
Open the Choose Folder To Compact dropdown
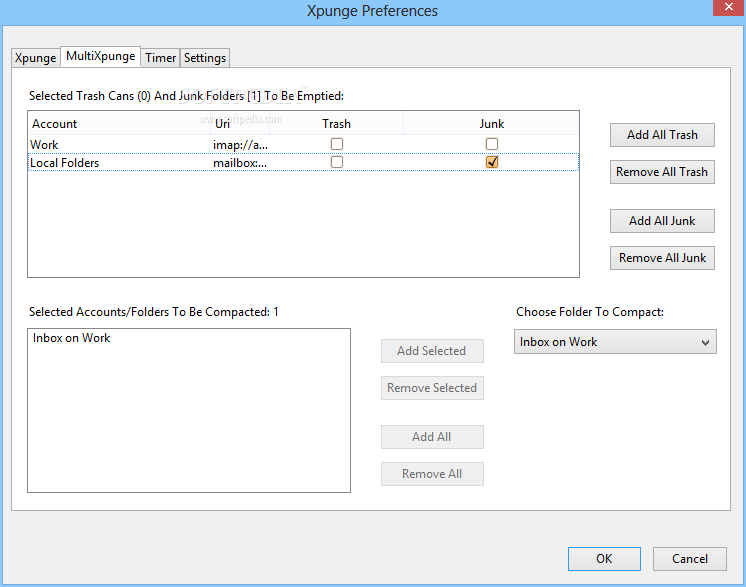[x=615, y=342]
